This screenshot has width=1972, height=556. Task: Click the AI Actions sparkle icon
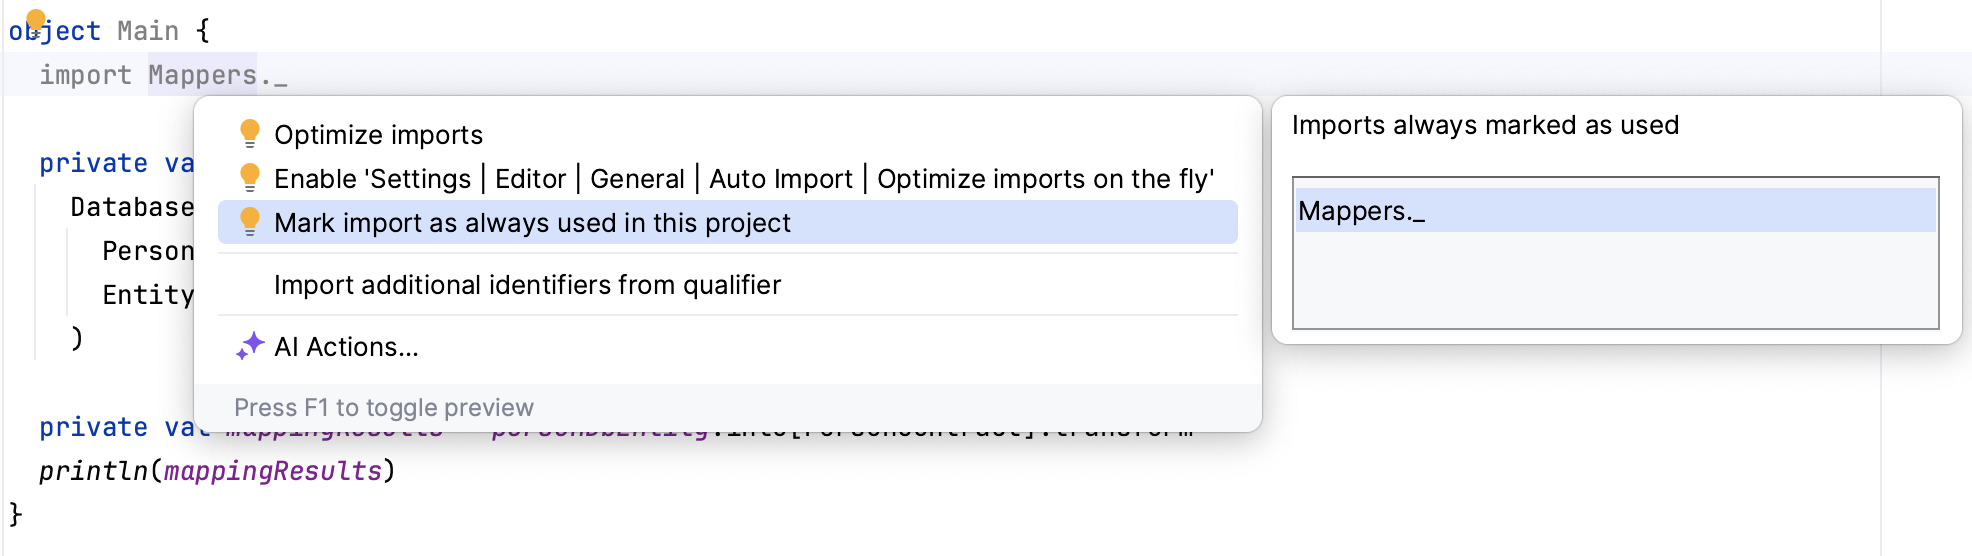point(250,346)
